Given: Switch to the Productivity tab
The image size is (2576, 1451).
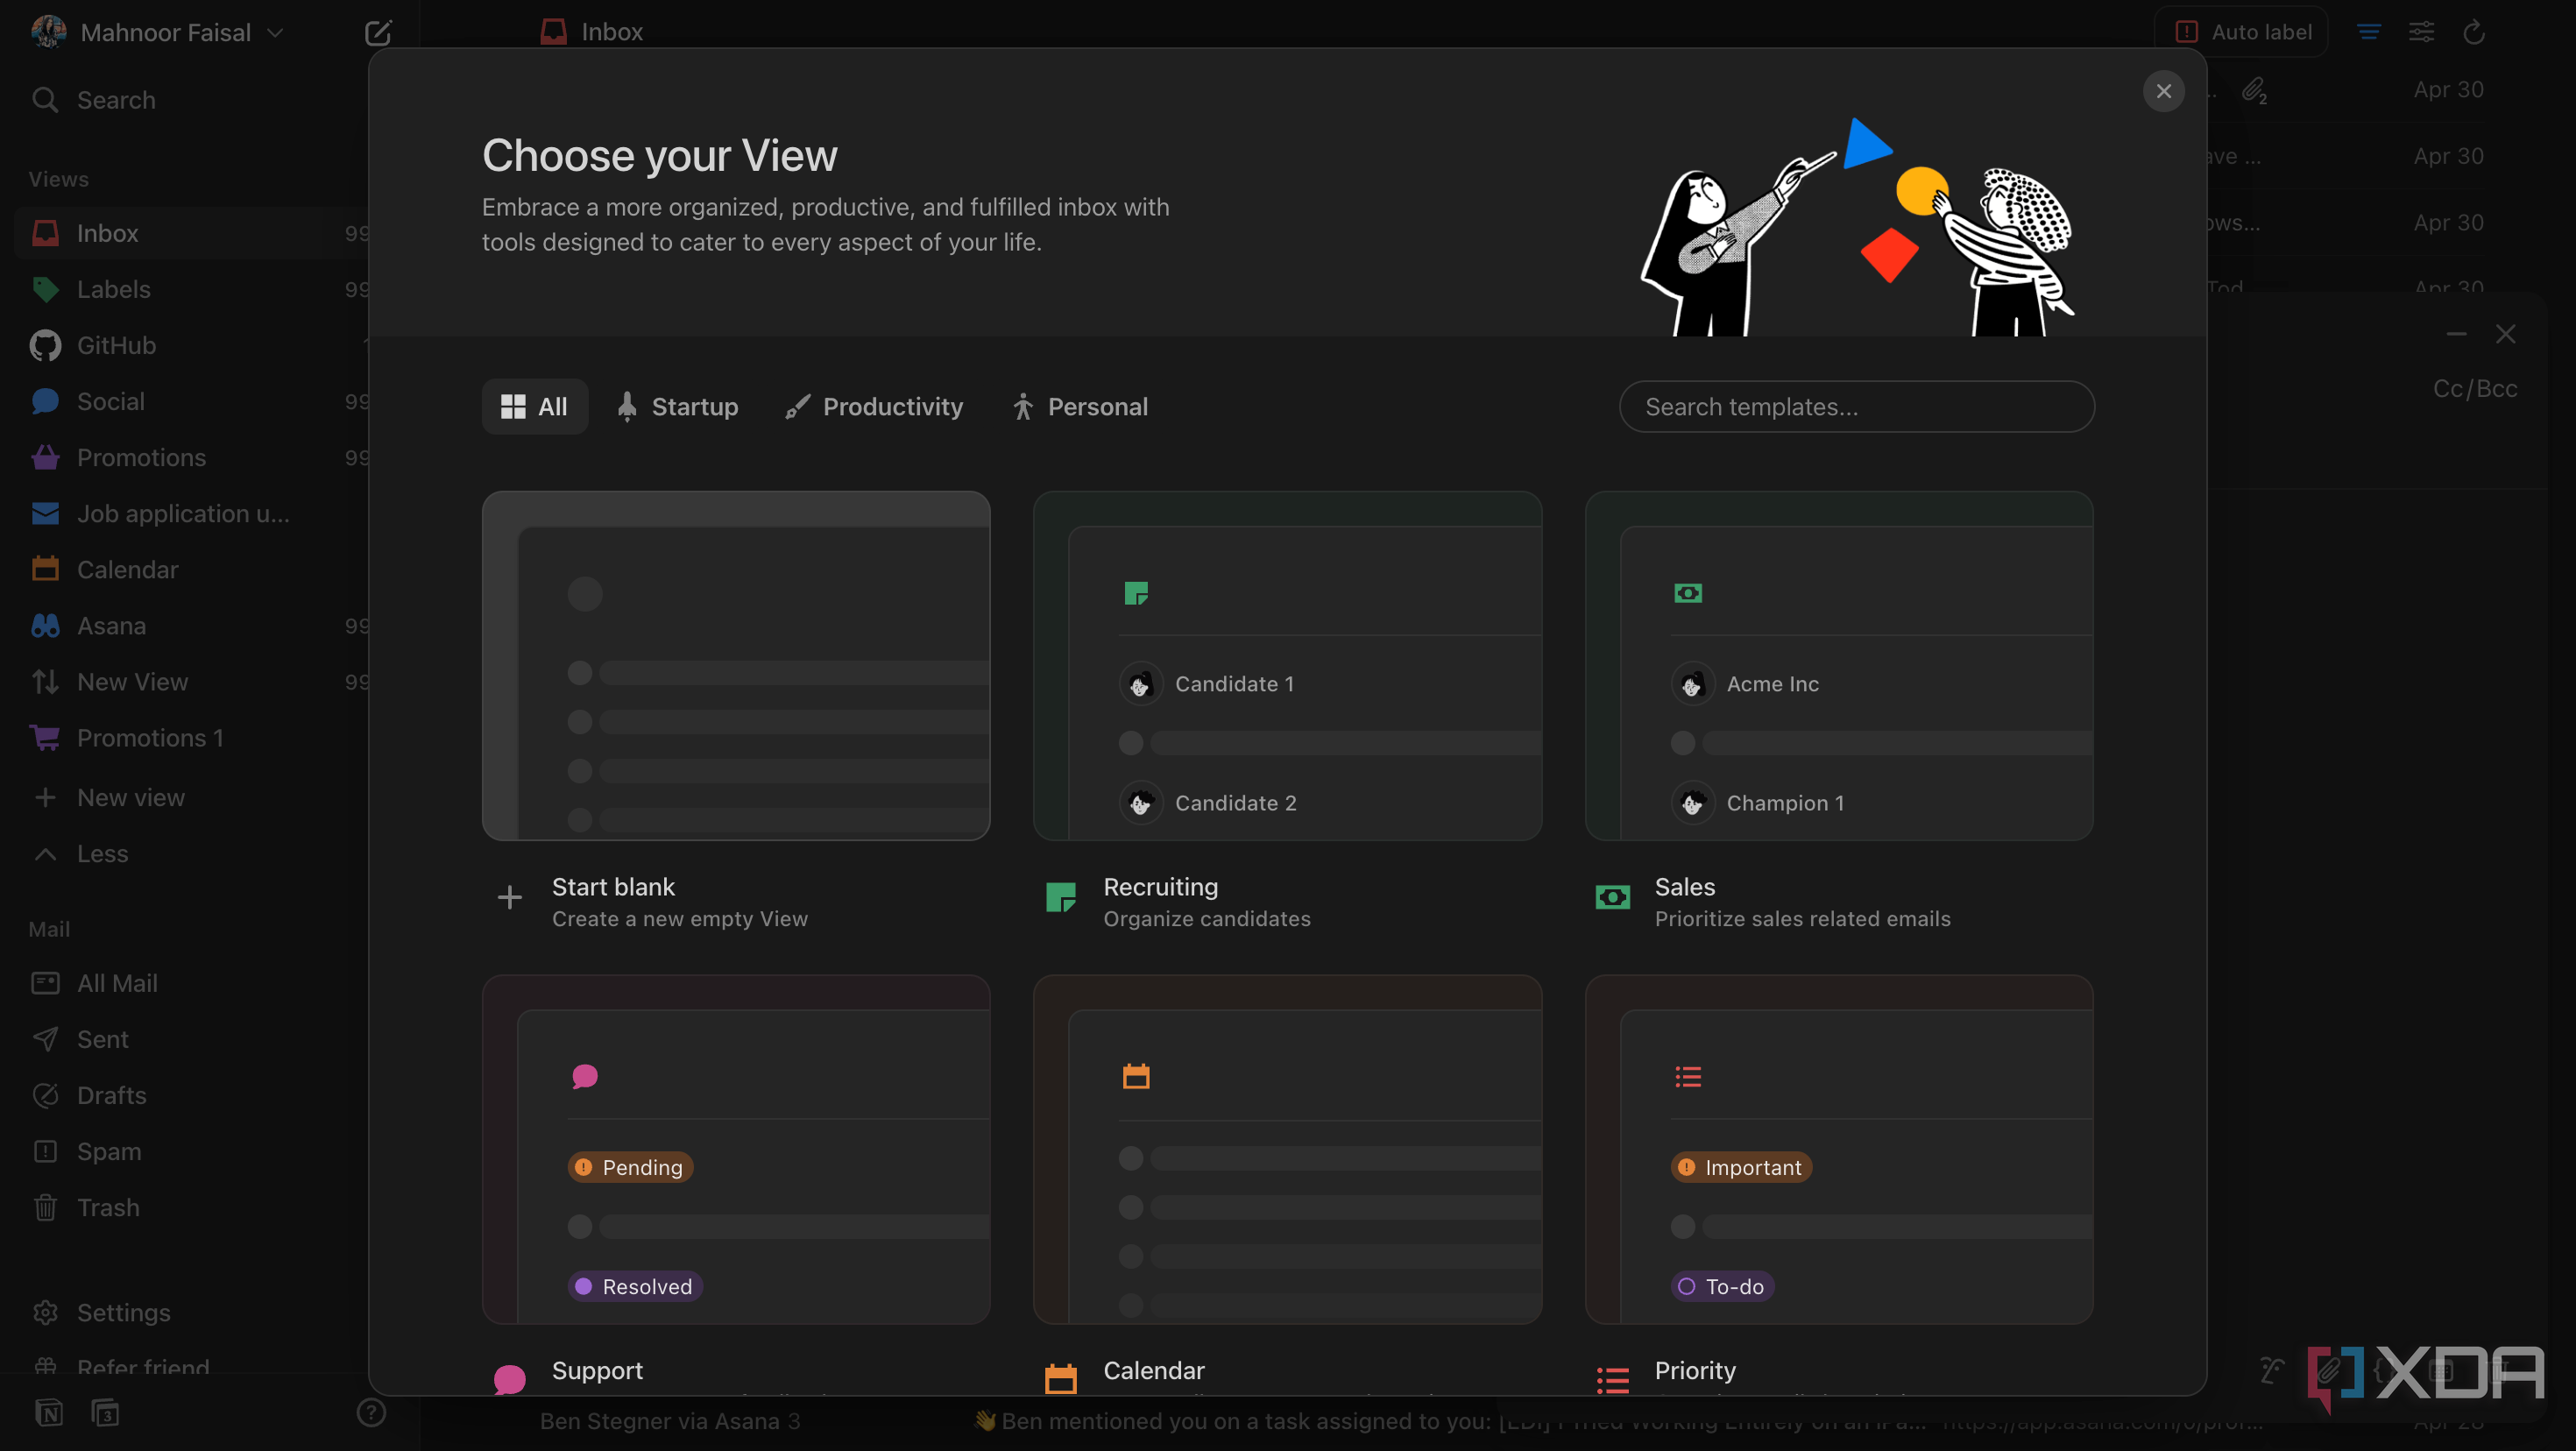Looking at the screenshot, I should coord(873,406).
